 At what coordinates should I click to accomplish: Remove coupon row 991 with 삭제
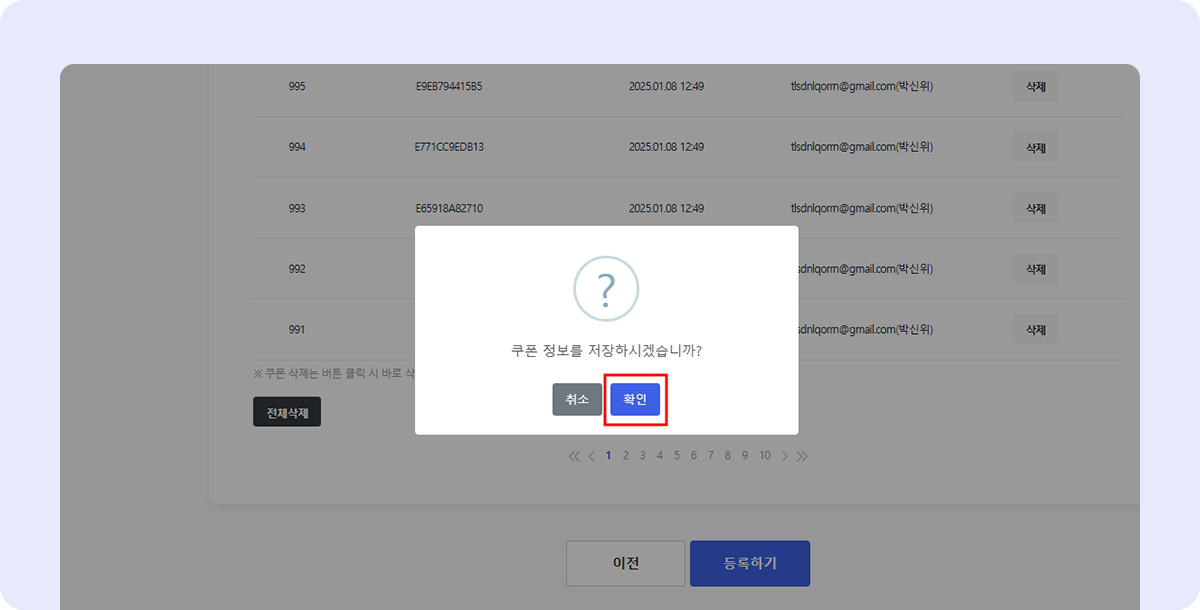(x=1035, y=330)
